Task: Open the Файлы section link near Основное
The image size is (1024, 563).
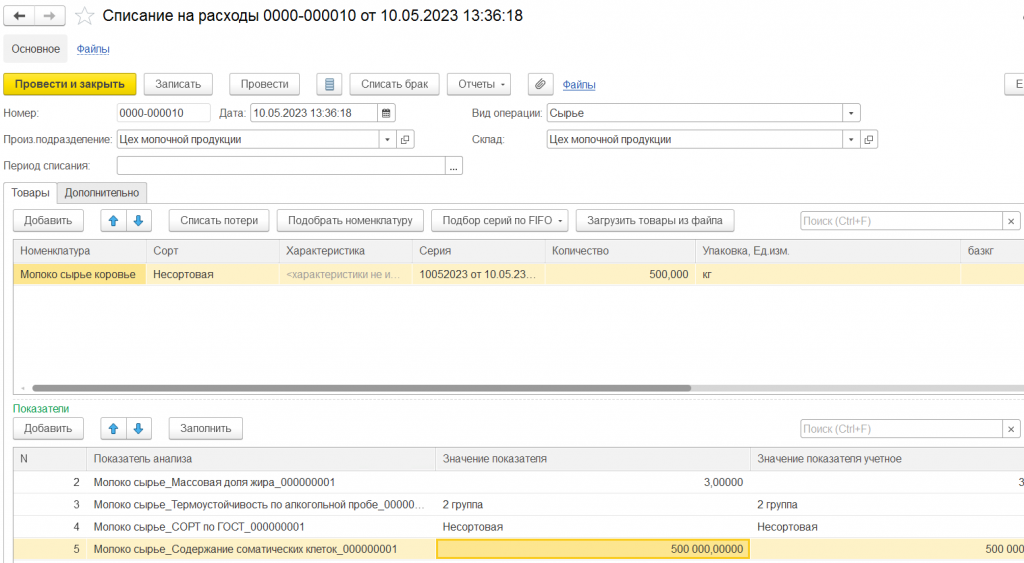Action: click(x=93, y=49)
